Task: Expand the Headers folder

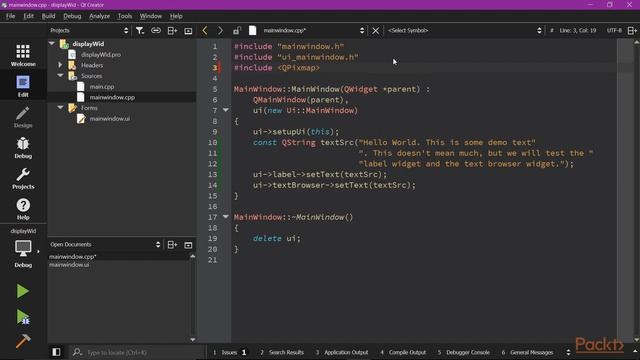Action: pyautogui.click(x=60, y=65)
